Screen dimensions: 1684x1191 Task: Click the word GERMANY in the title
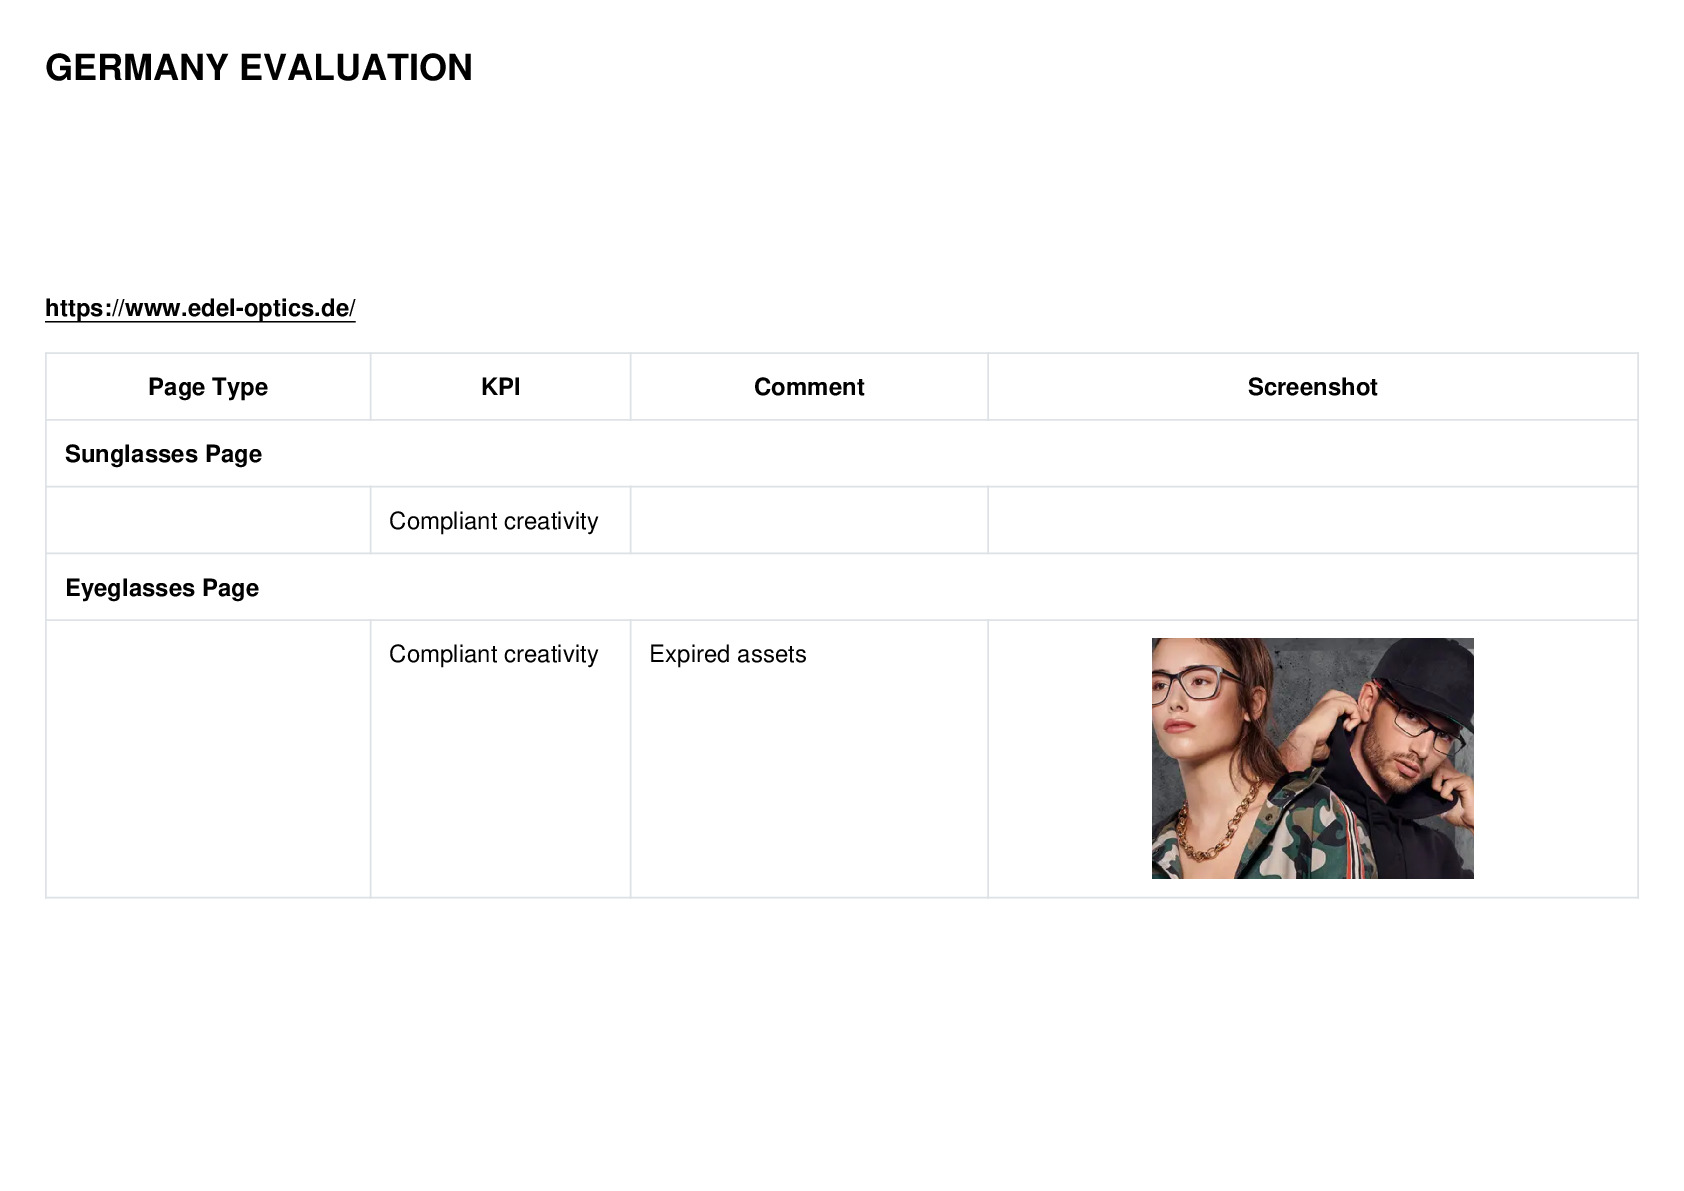coord(137,68)
